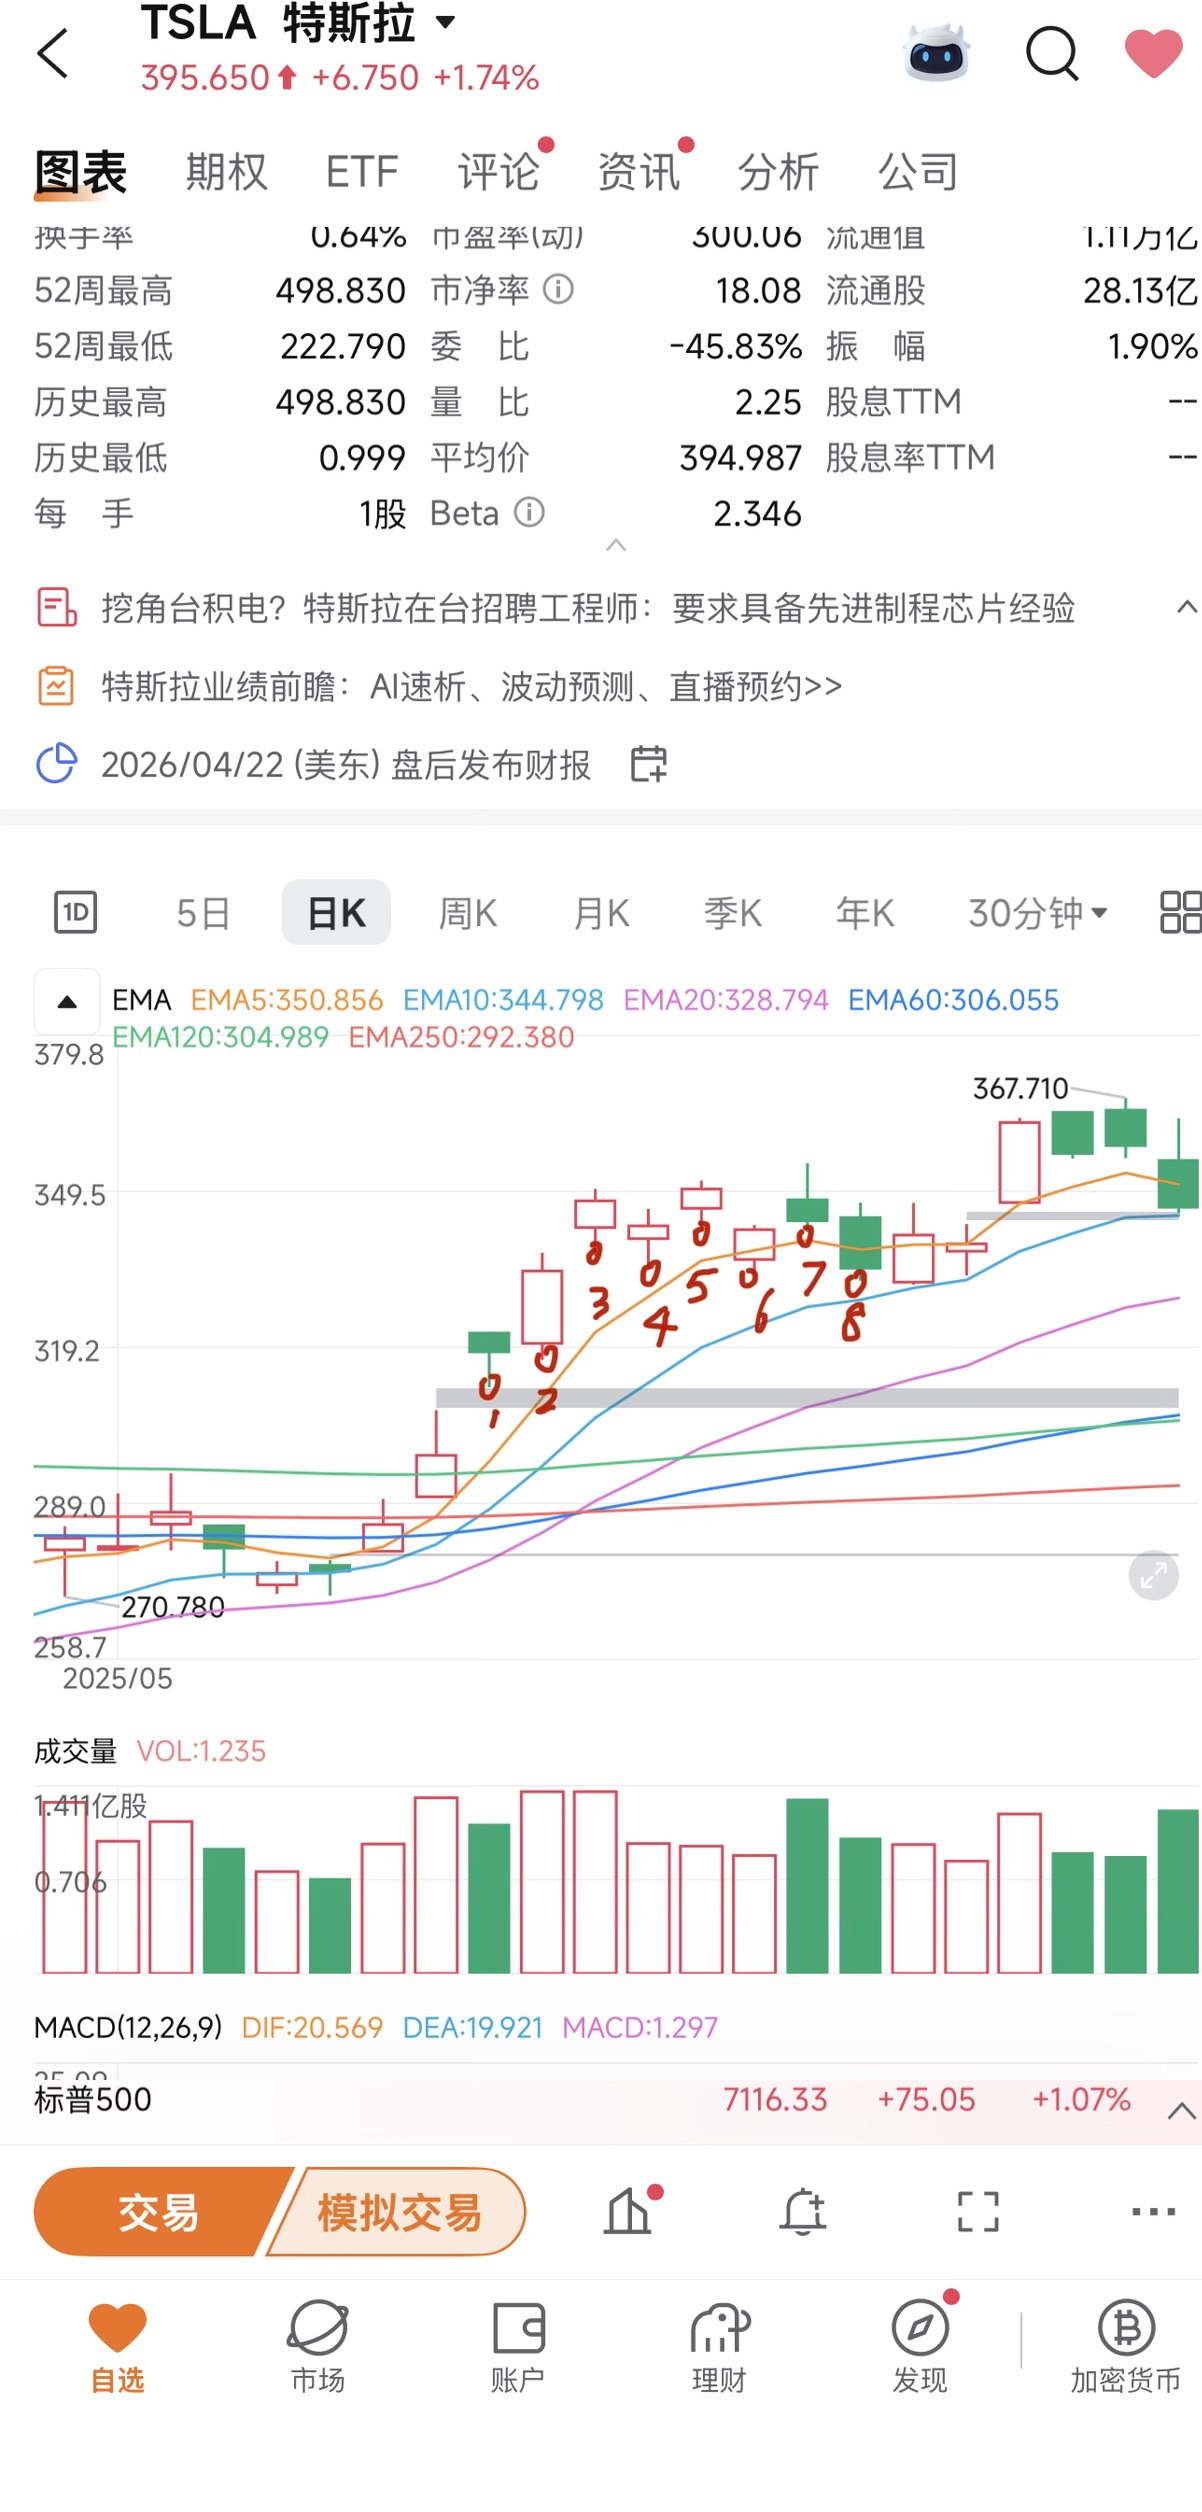Add earnings date to calendar icon

[x=648, y=764]
